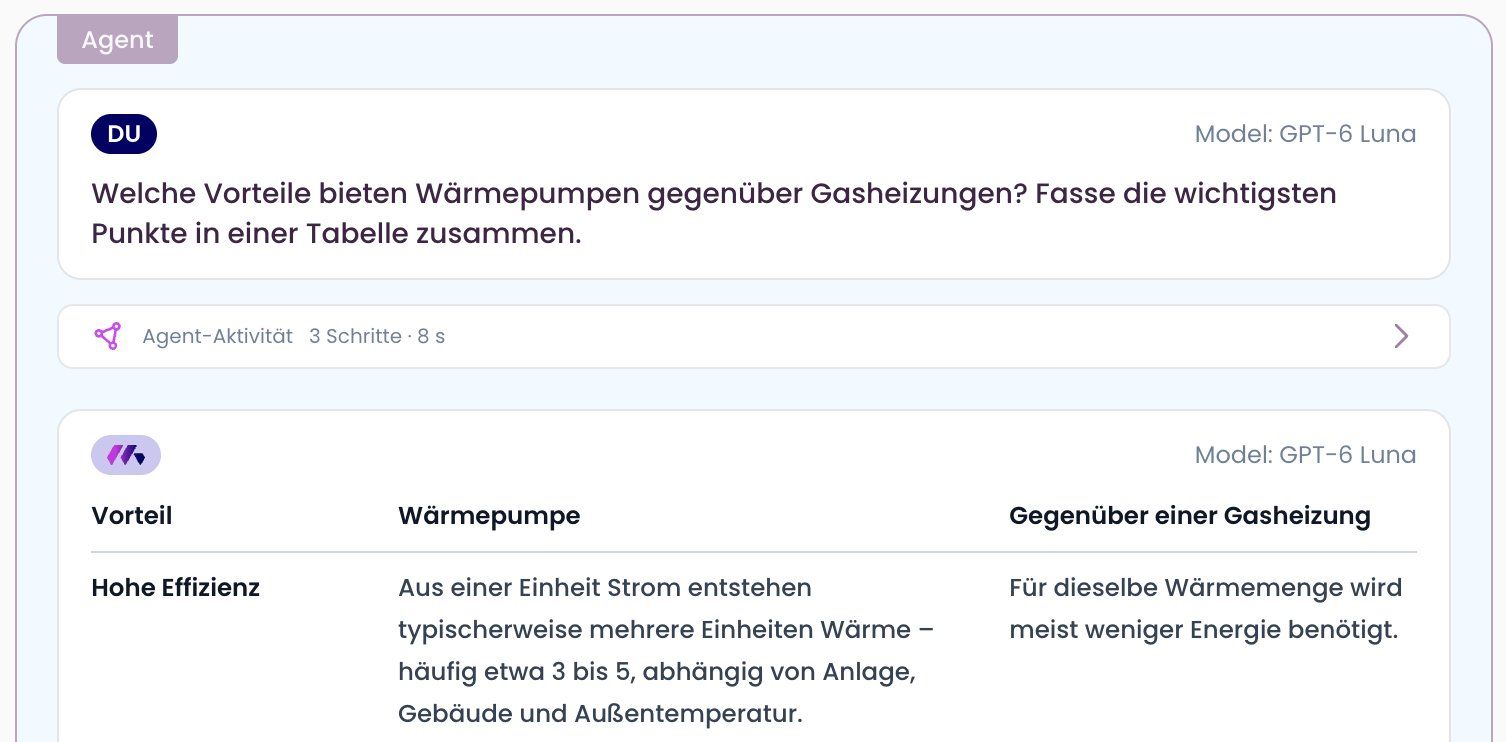Click the '3 Schritte · 8 s' text
The height and width of the screenshot is (742, 1506).
[377, 336]
